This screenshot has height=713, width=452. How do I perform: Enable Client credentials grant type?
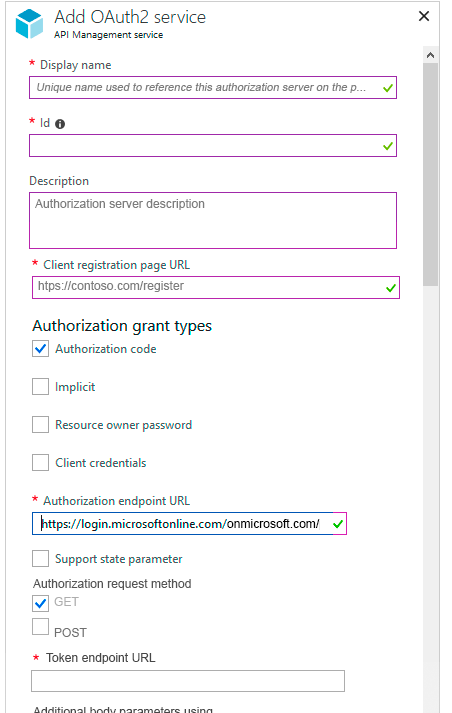pos(40,463)
